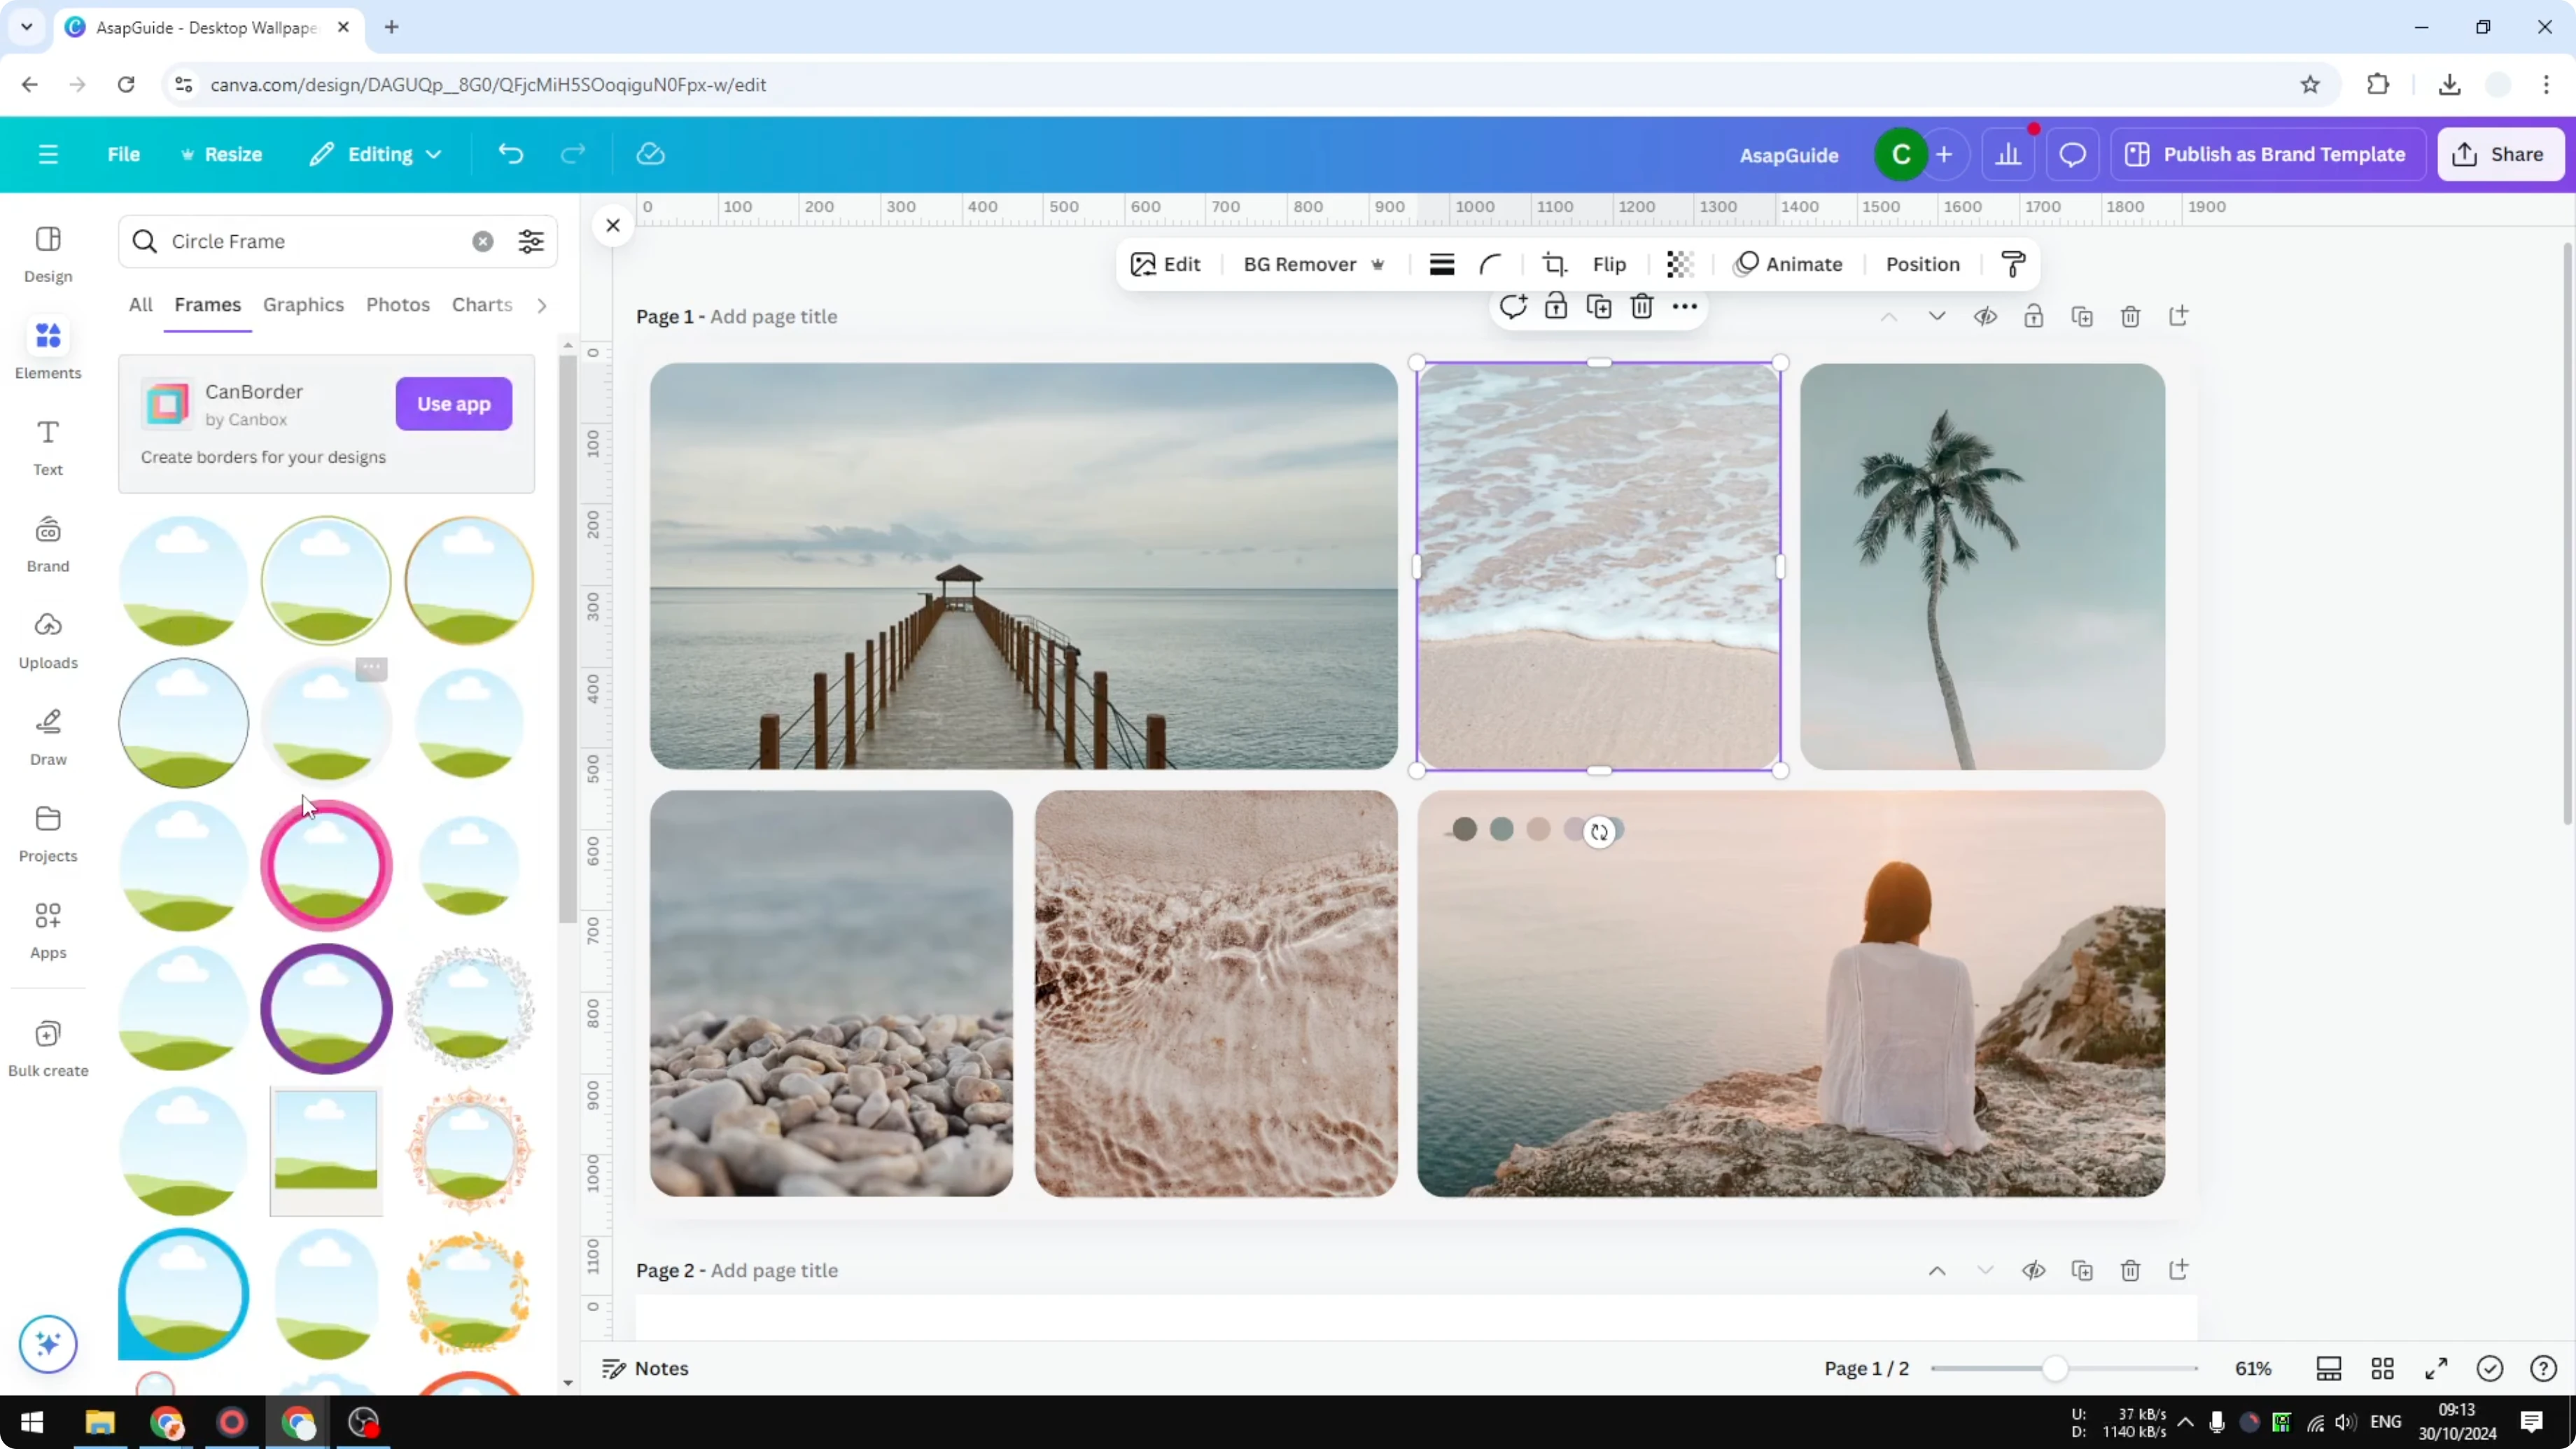Click Publish as Brand Template
The height and width of the screenshot is (1449, 2576).
[2268, 154]
